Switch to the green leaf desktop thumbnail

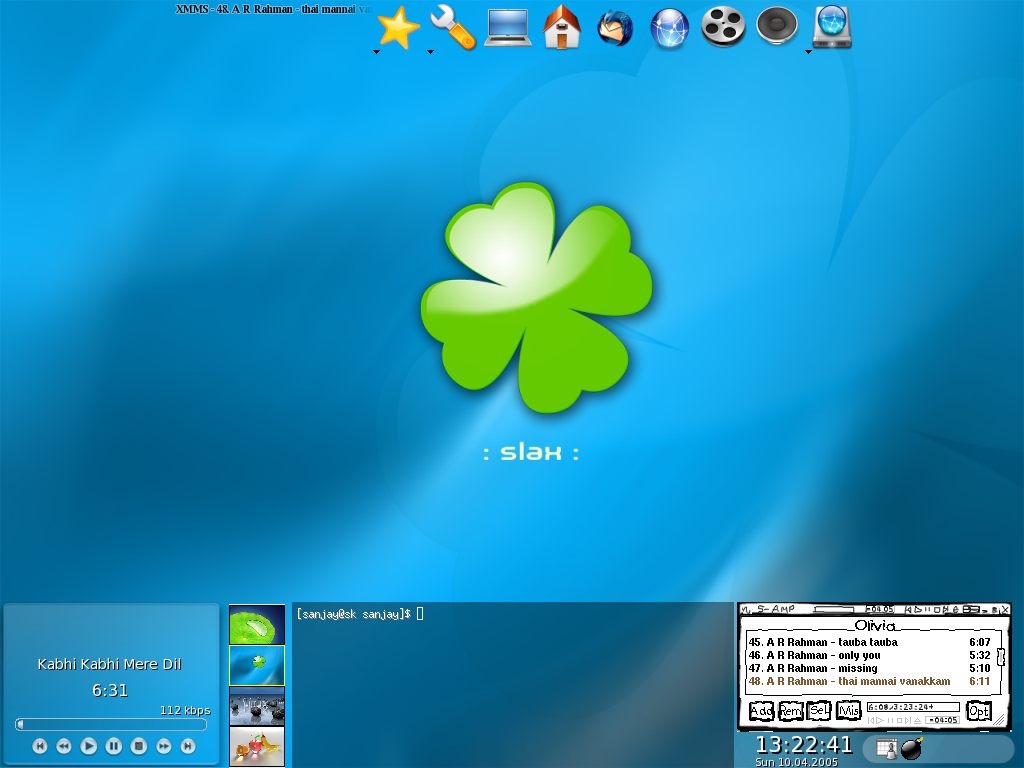[257, 624]
